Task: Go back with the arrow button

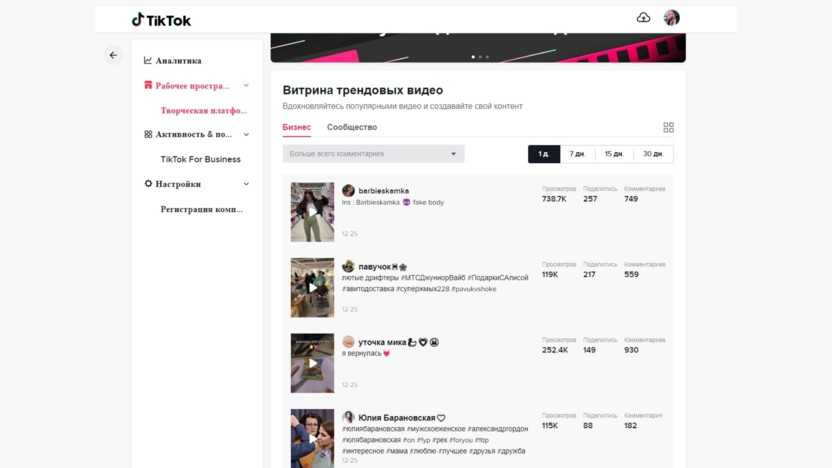Action: pos(113,55)
